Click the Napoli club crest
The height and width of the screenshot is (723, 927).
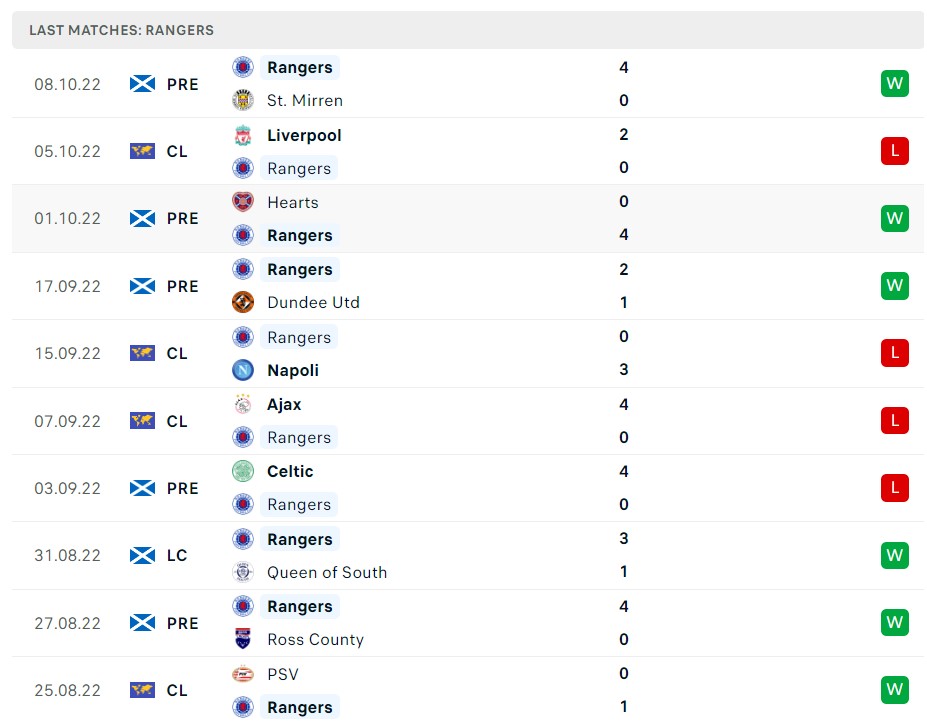(x=243, y=370)
